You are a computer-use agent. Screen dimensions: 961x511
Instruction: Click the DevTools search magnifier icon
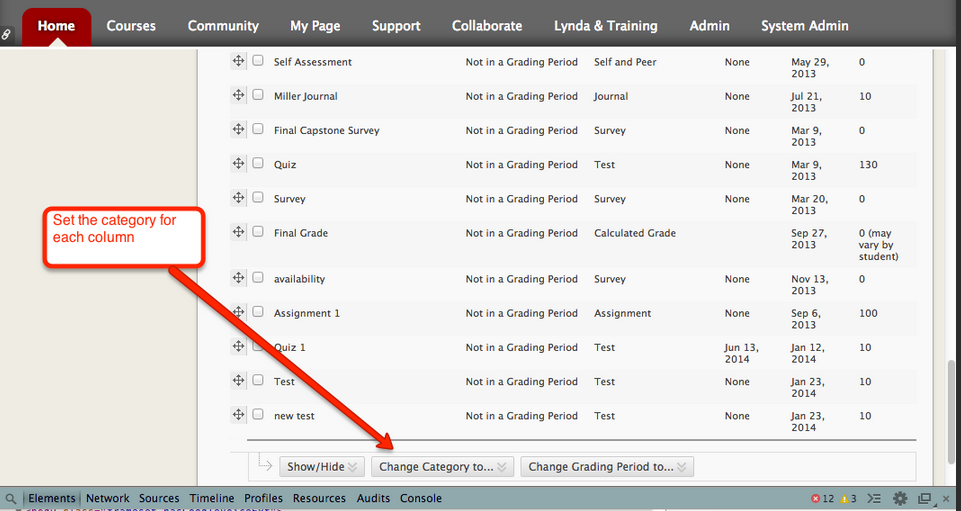(10, 499)
